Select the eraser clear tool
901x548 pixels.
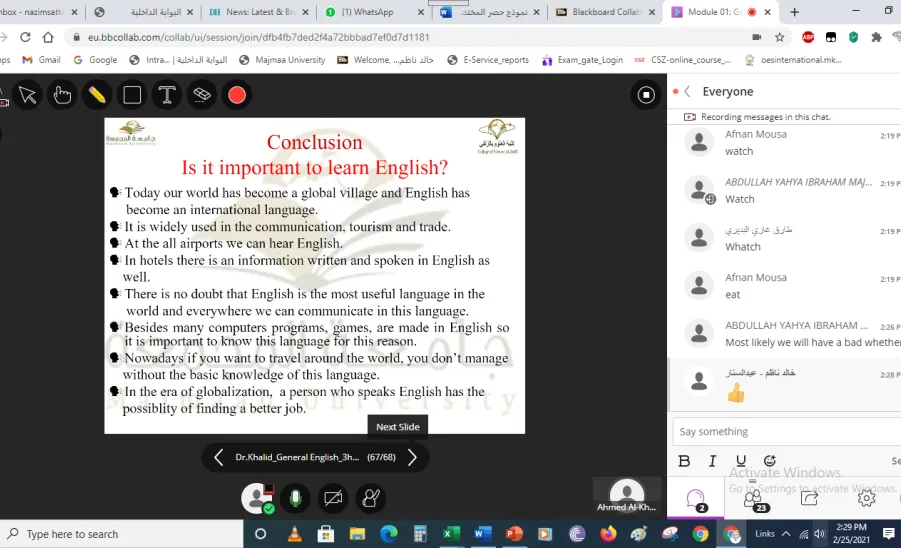(202, 95)
